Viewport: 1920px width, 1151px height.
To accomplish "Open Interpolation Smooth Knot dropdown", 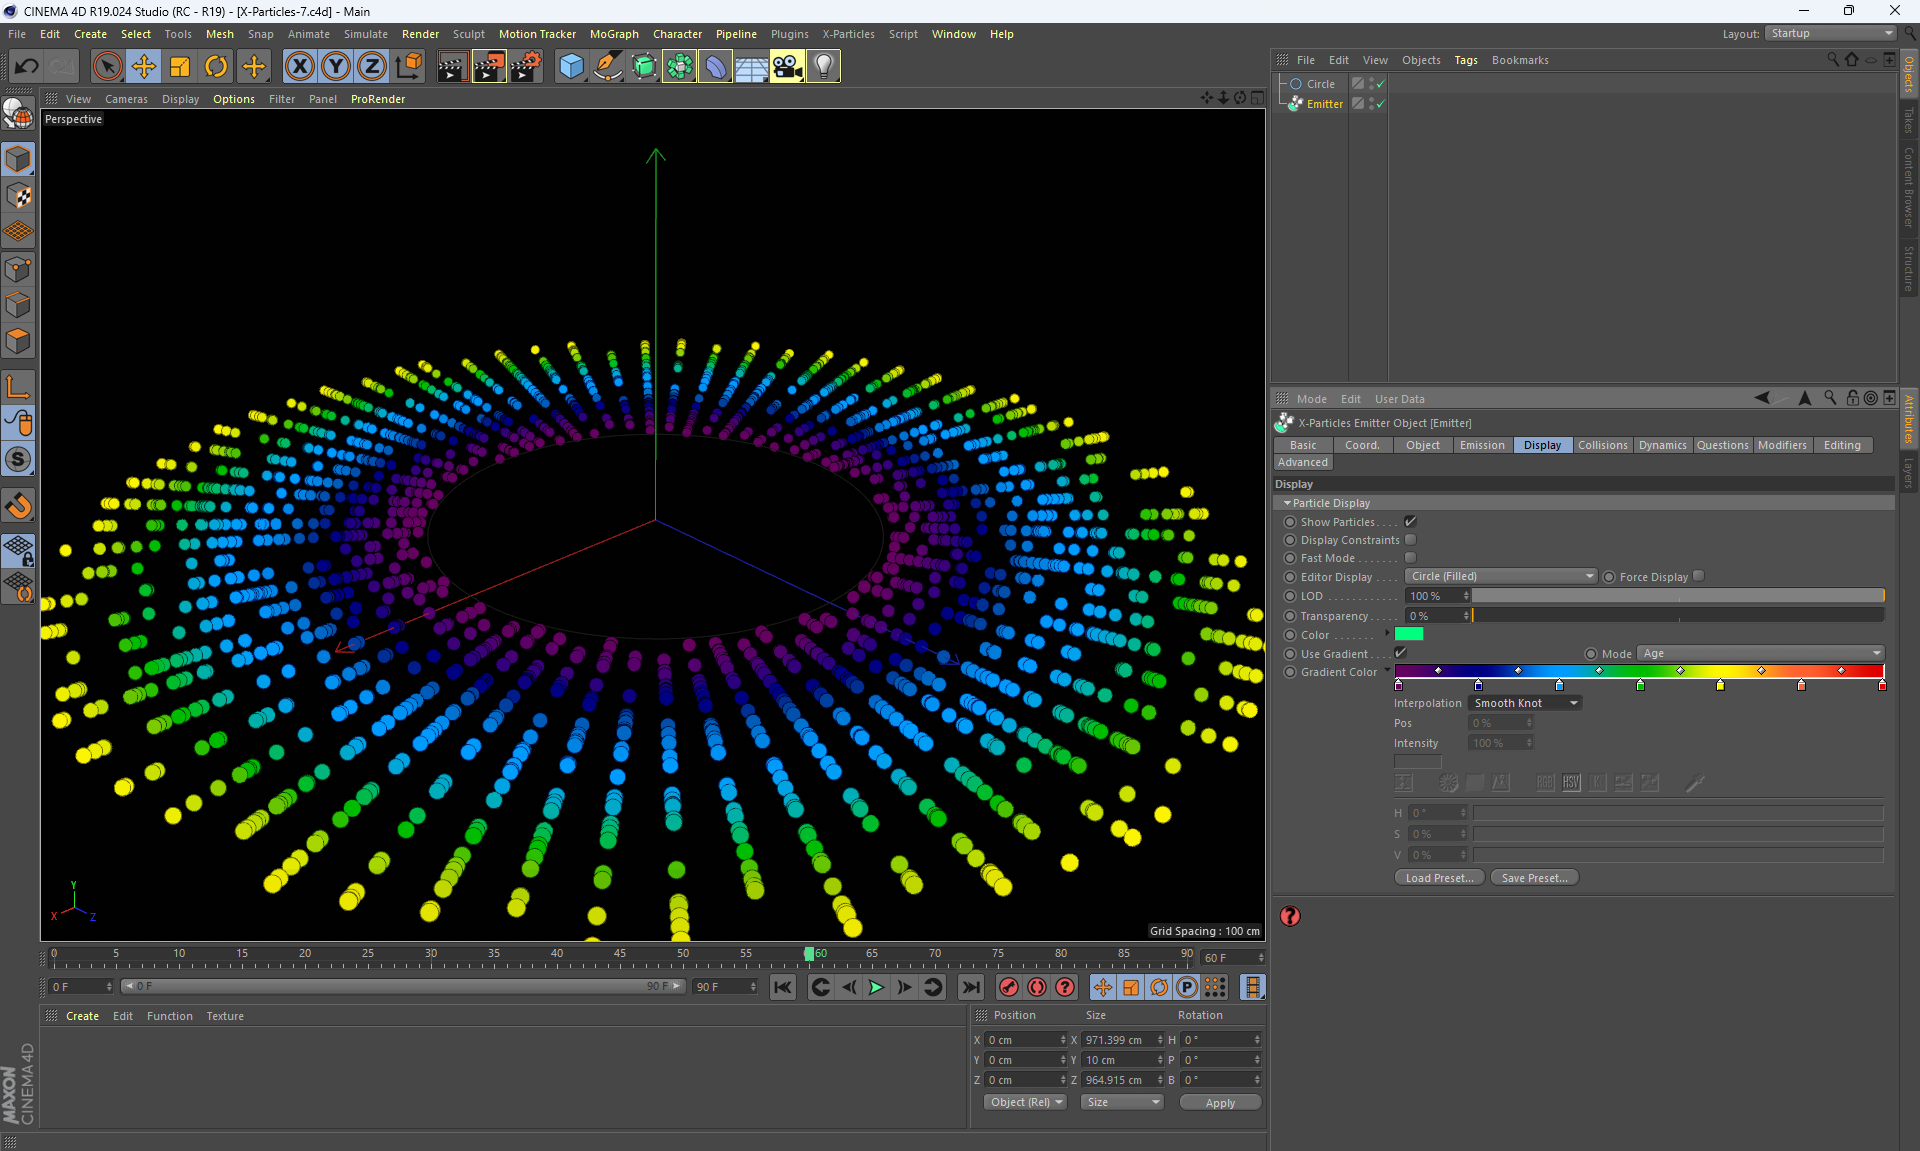I will tap(1525, 703).
